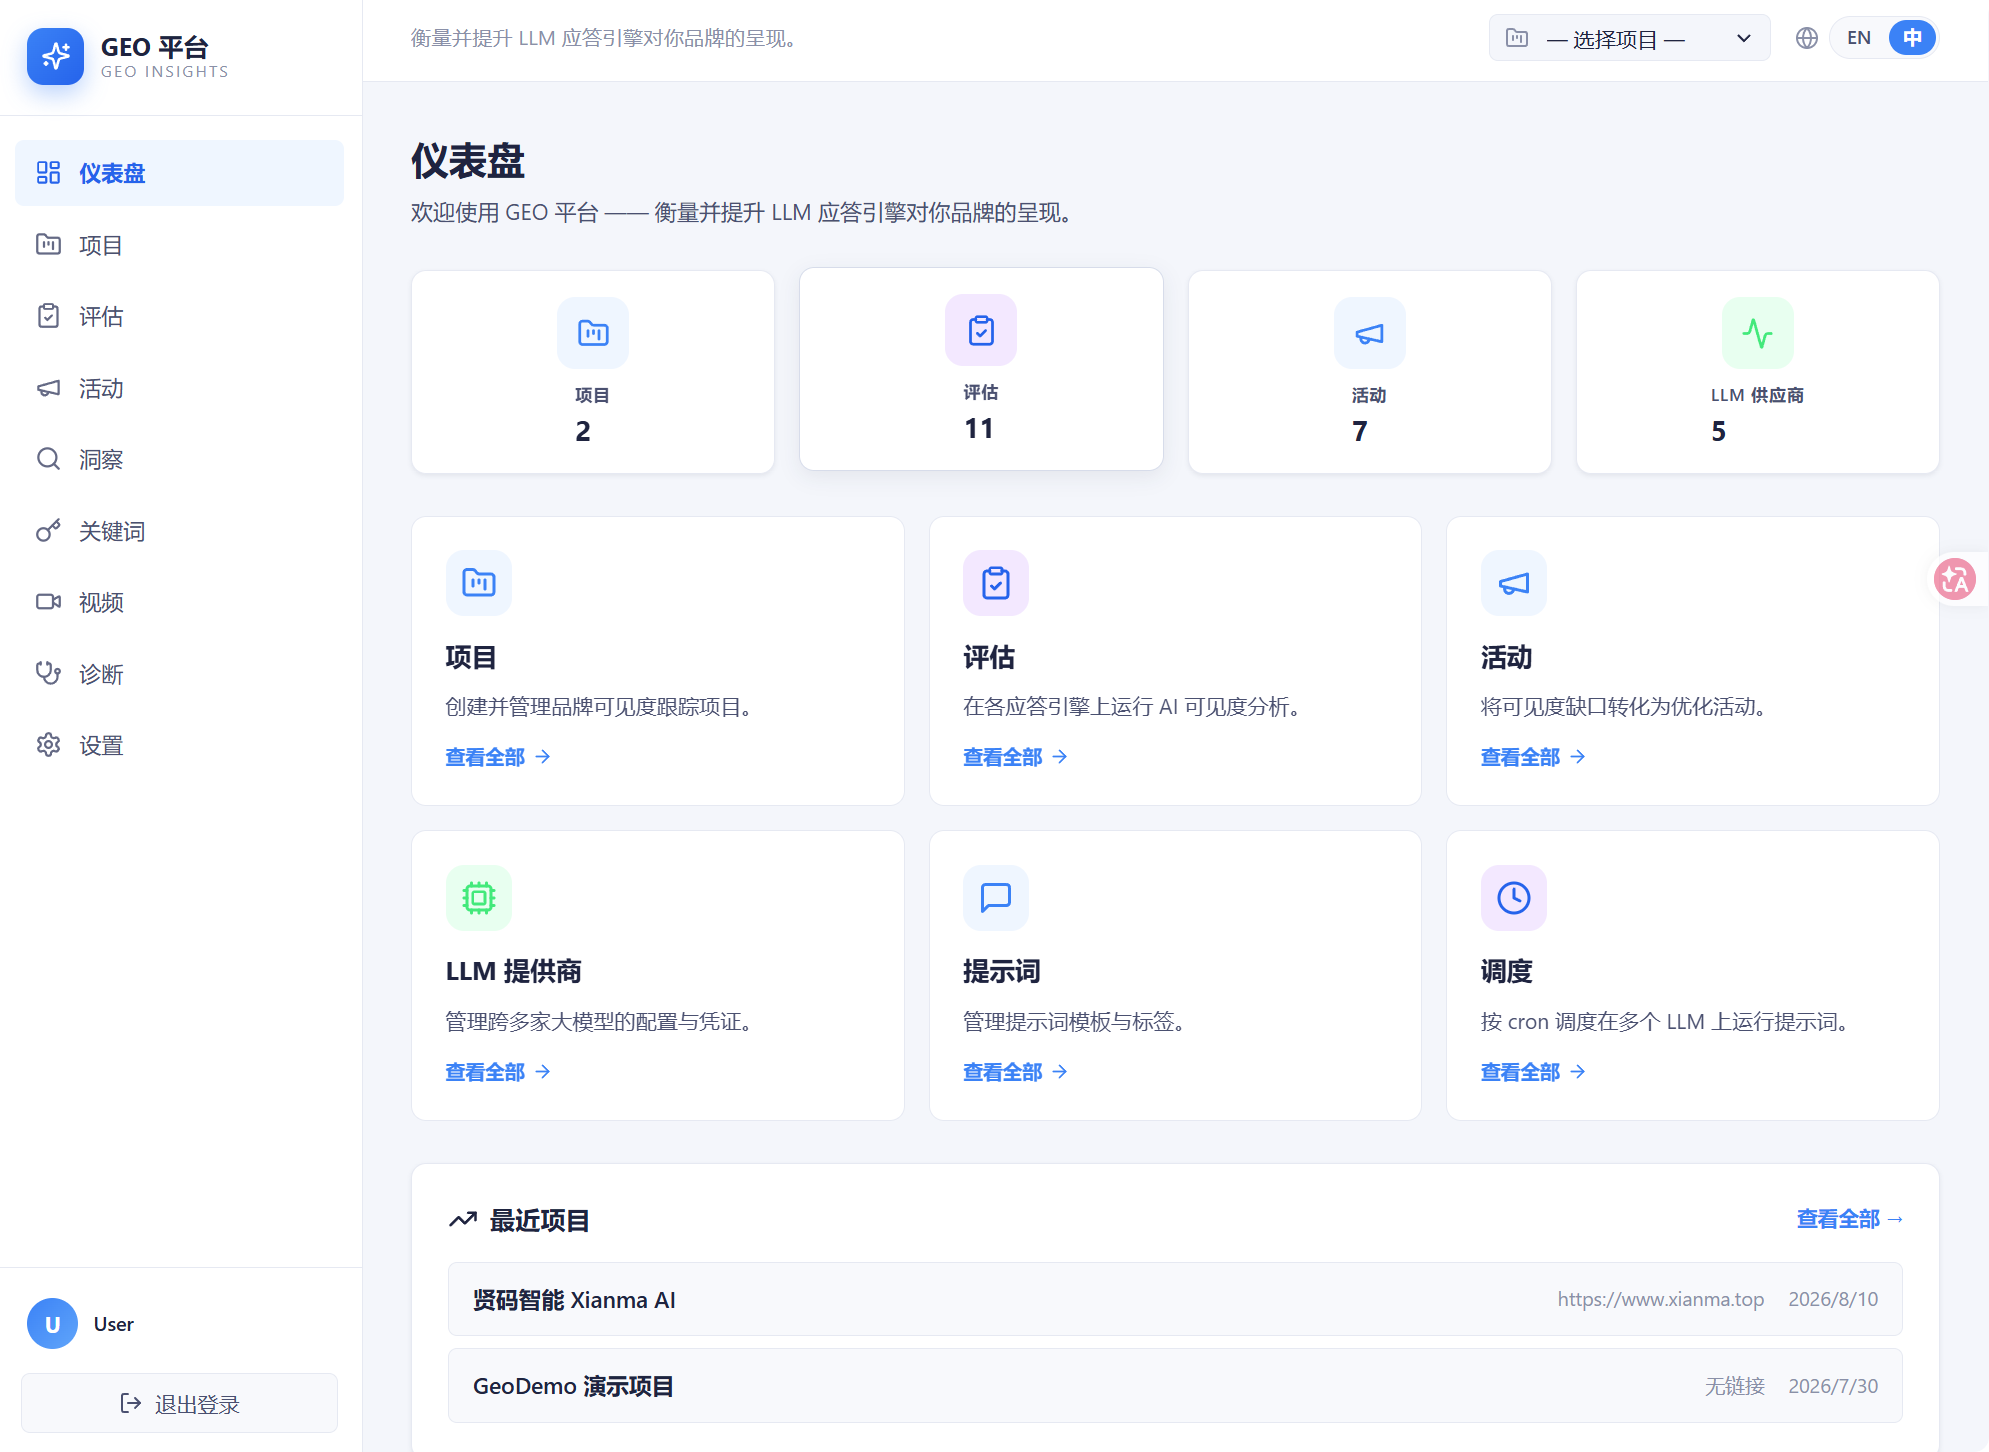Open the 贤码智能 Xianma AI project row
This screenshot has height=1452, width=1989.
tap(1175, 1299)
